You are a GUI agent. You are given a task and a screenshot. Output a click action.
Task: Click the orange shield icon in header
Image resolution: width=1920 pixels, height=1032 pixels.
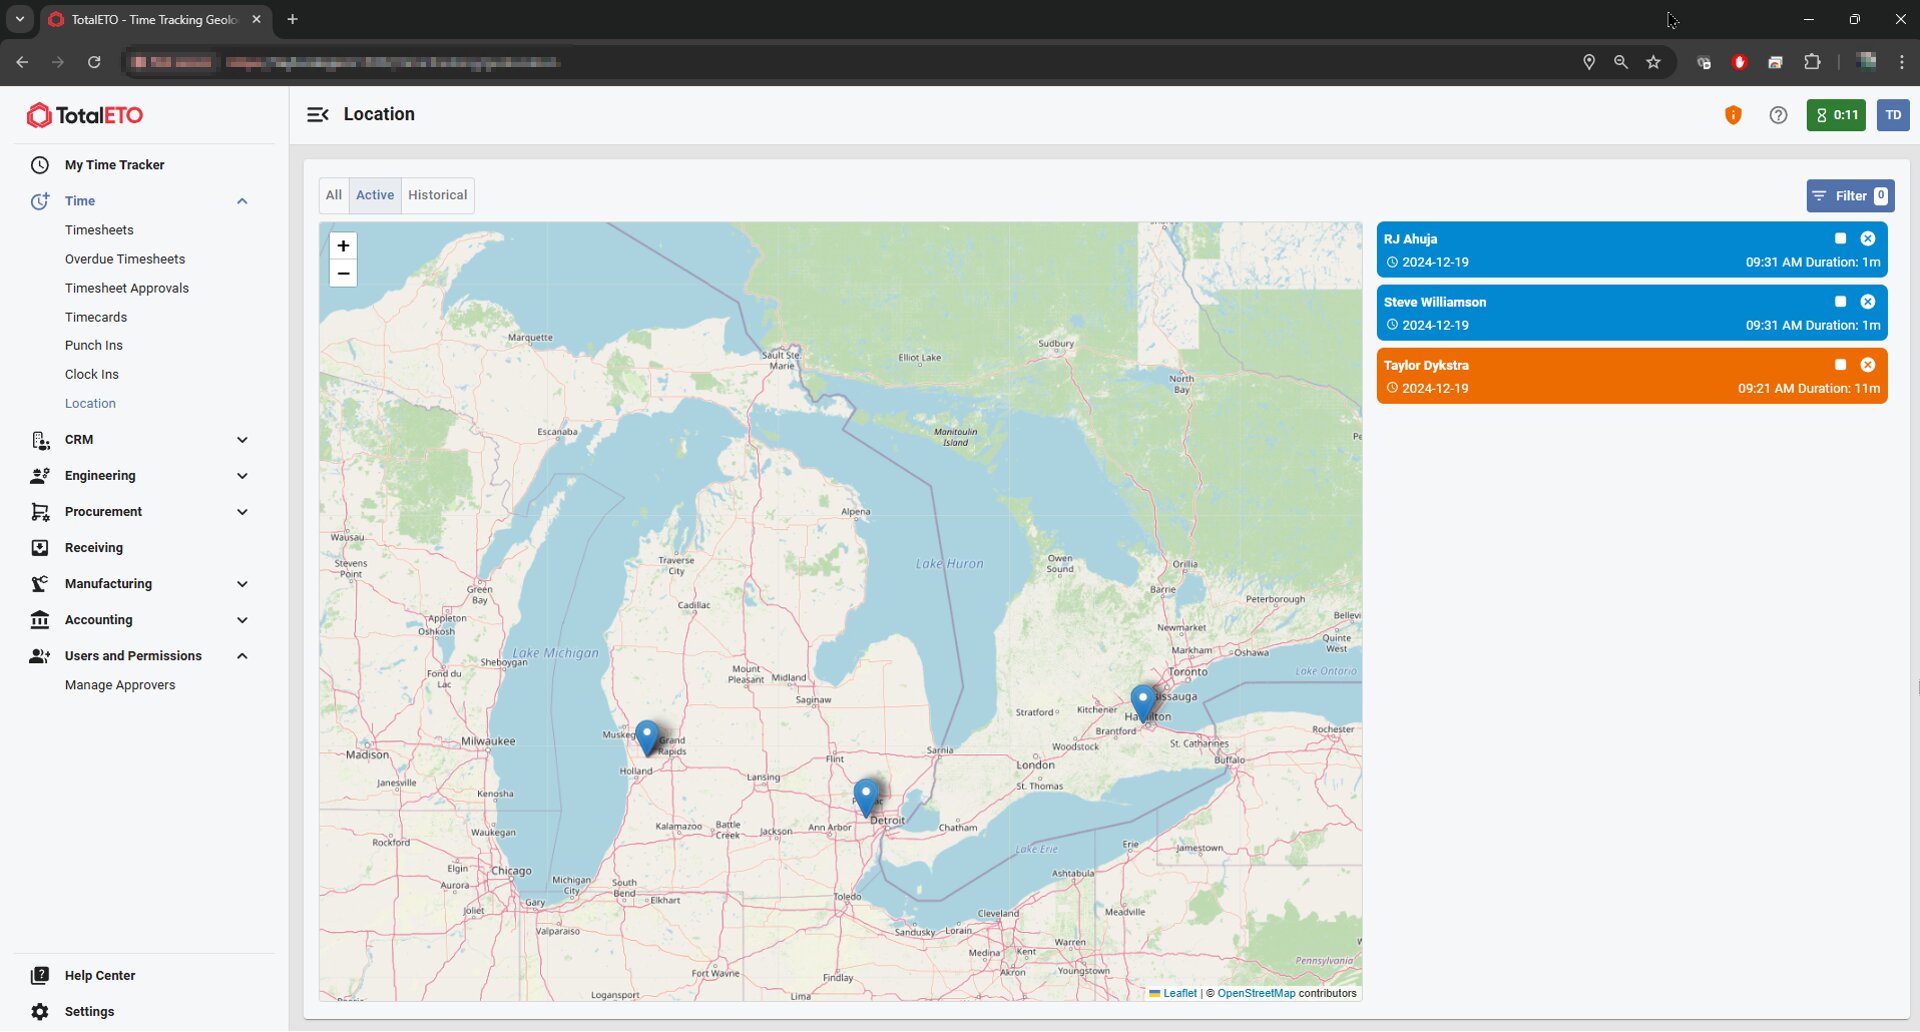pos(1733,115)
